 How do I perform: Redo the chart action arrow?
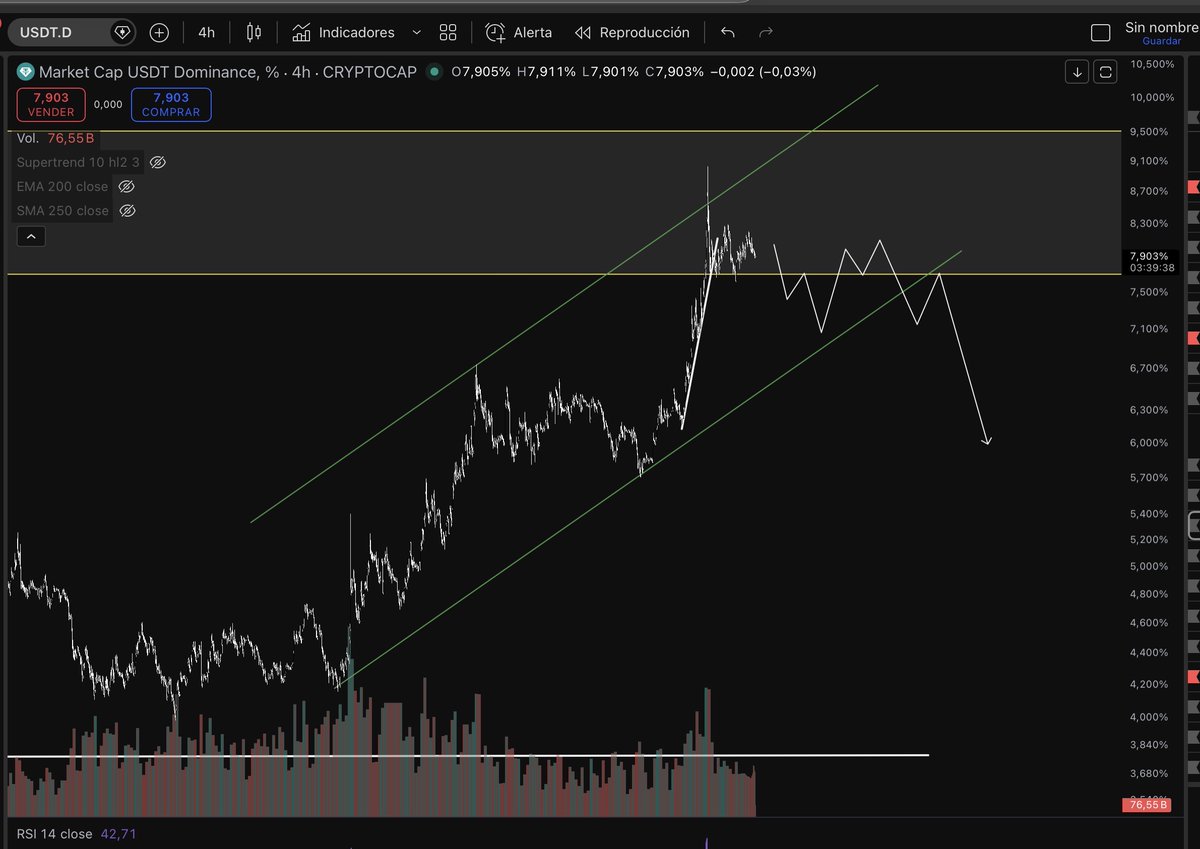tap(766, 32)
